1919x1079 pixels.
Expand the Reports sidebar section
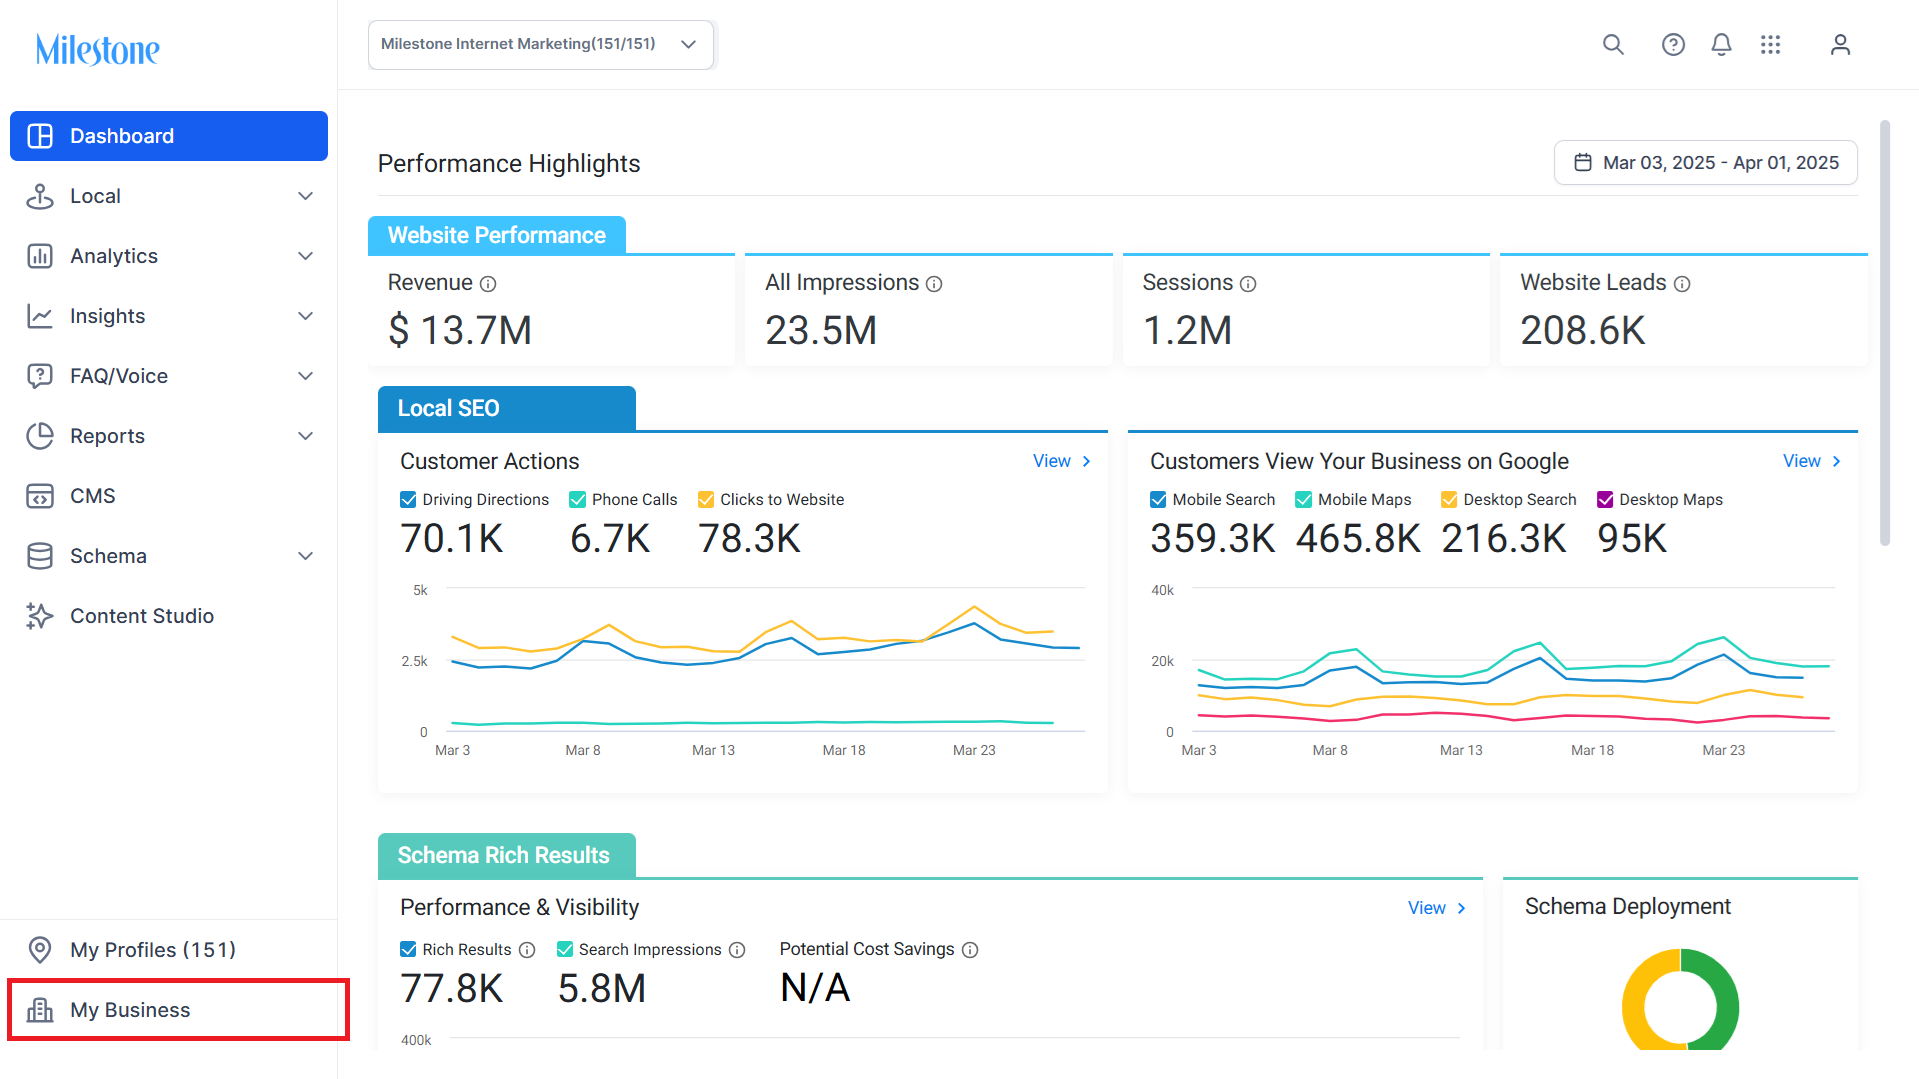(x=169, y=436)
